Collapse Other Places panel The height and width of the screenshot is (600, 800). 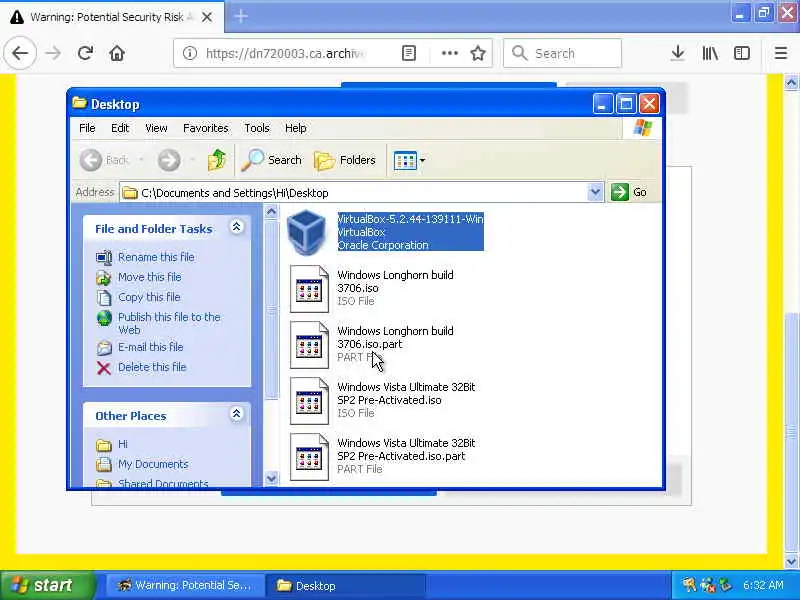click(236, 414)
